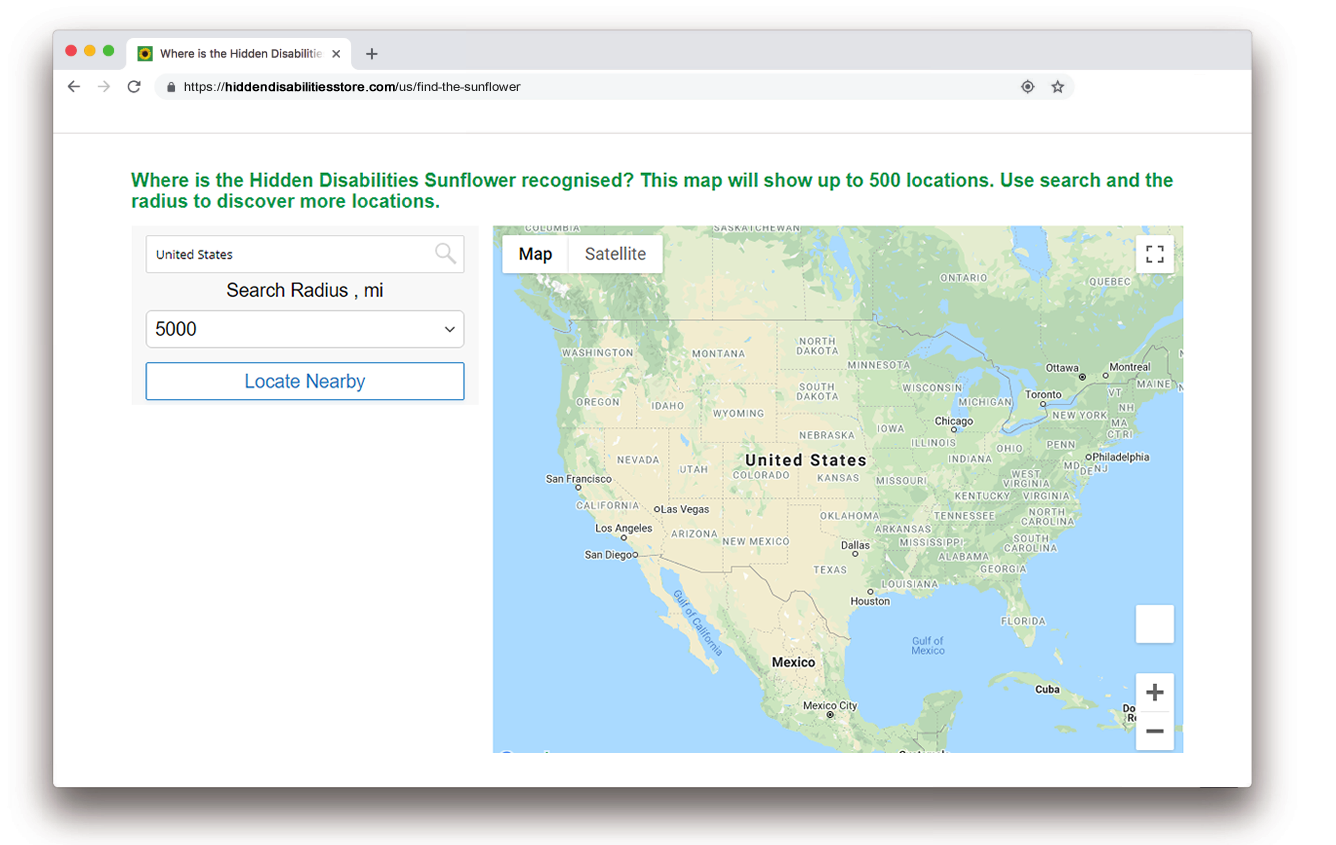
Task: Click the COLORADO state label
Action: [762, 475]
